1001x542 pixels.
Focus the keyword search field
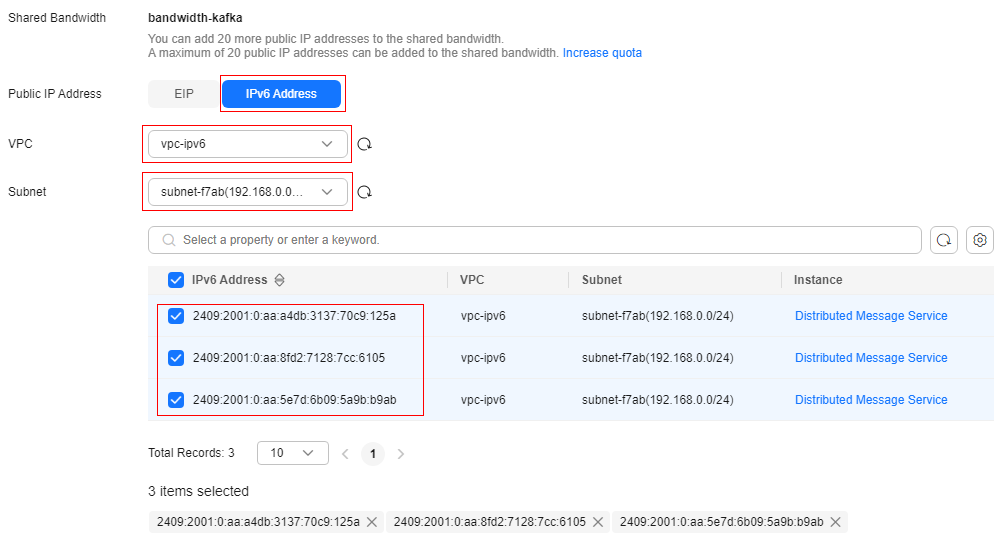[535, 240]
